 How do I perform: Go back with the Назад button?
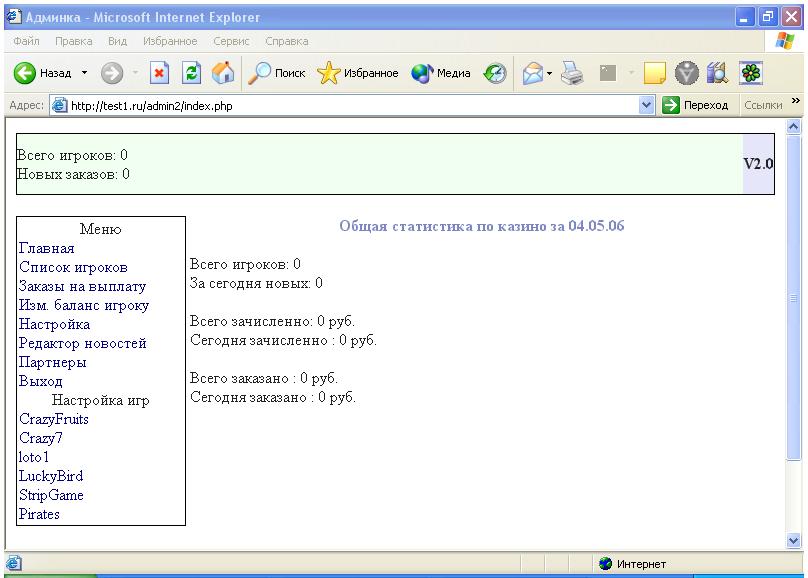pos(42,73)
